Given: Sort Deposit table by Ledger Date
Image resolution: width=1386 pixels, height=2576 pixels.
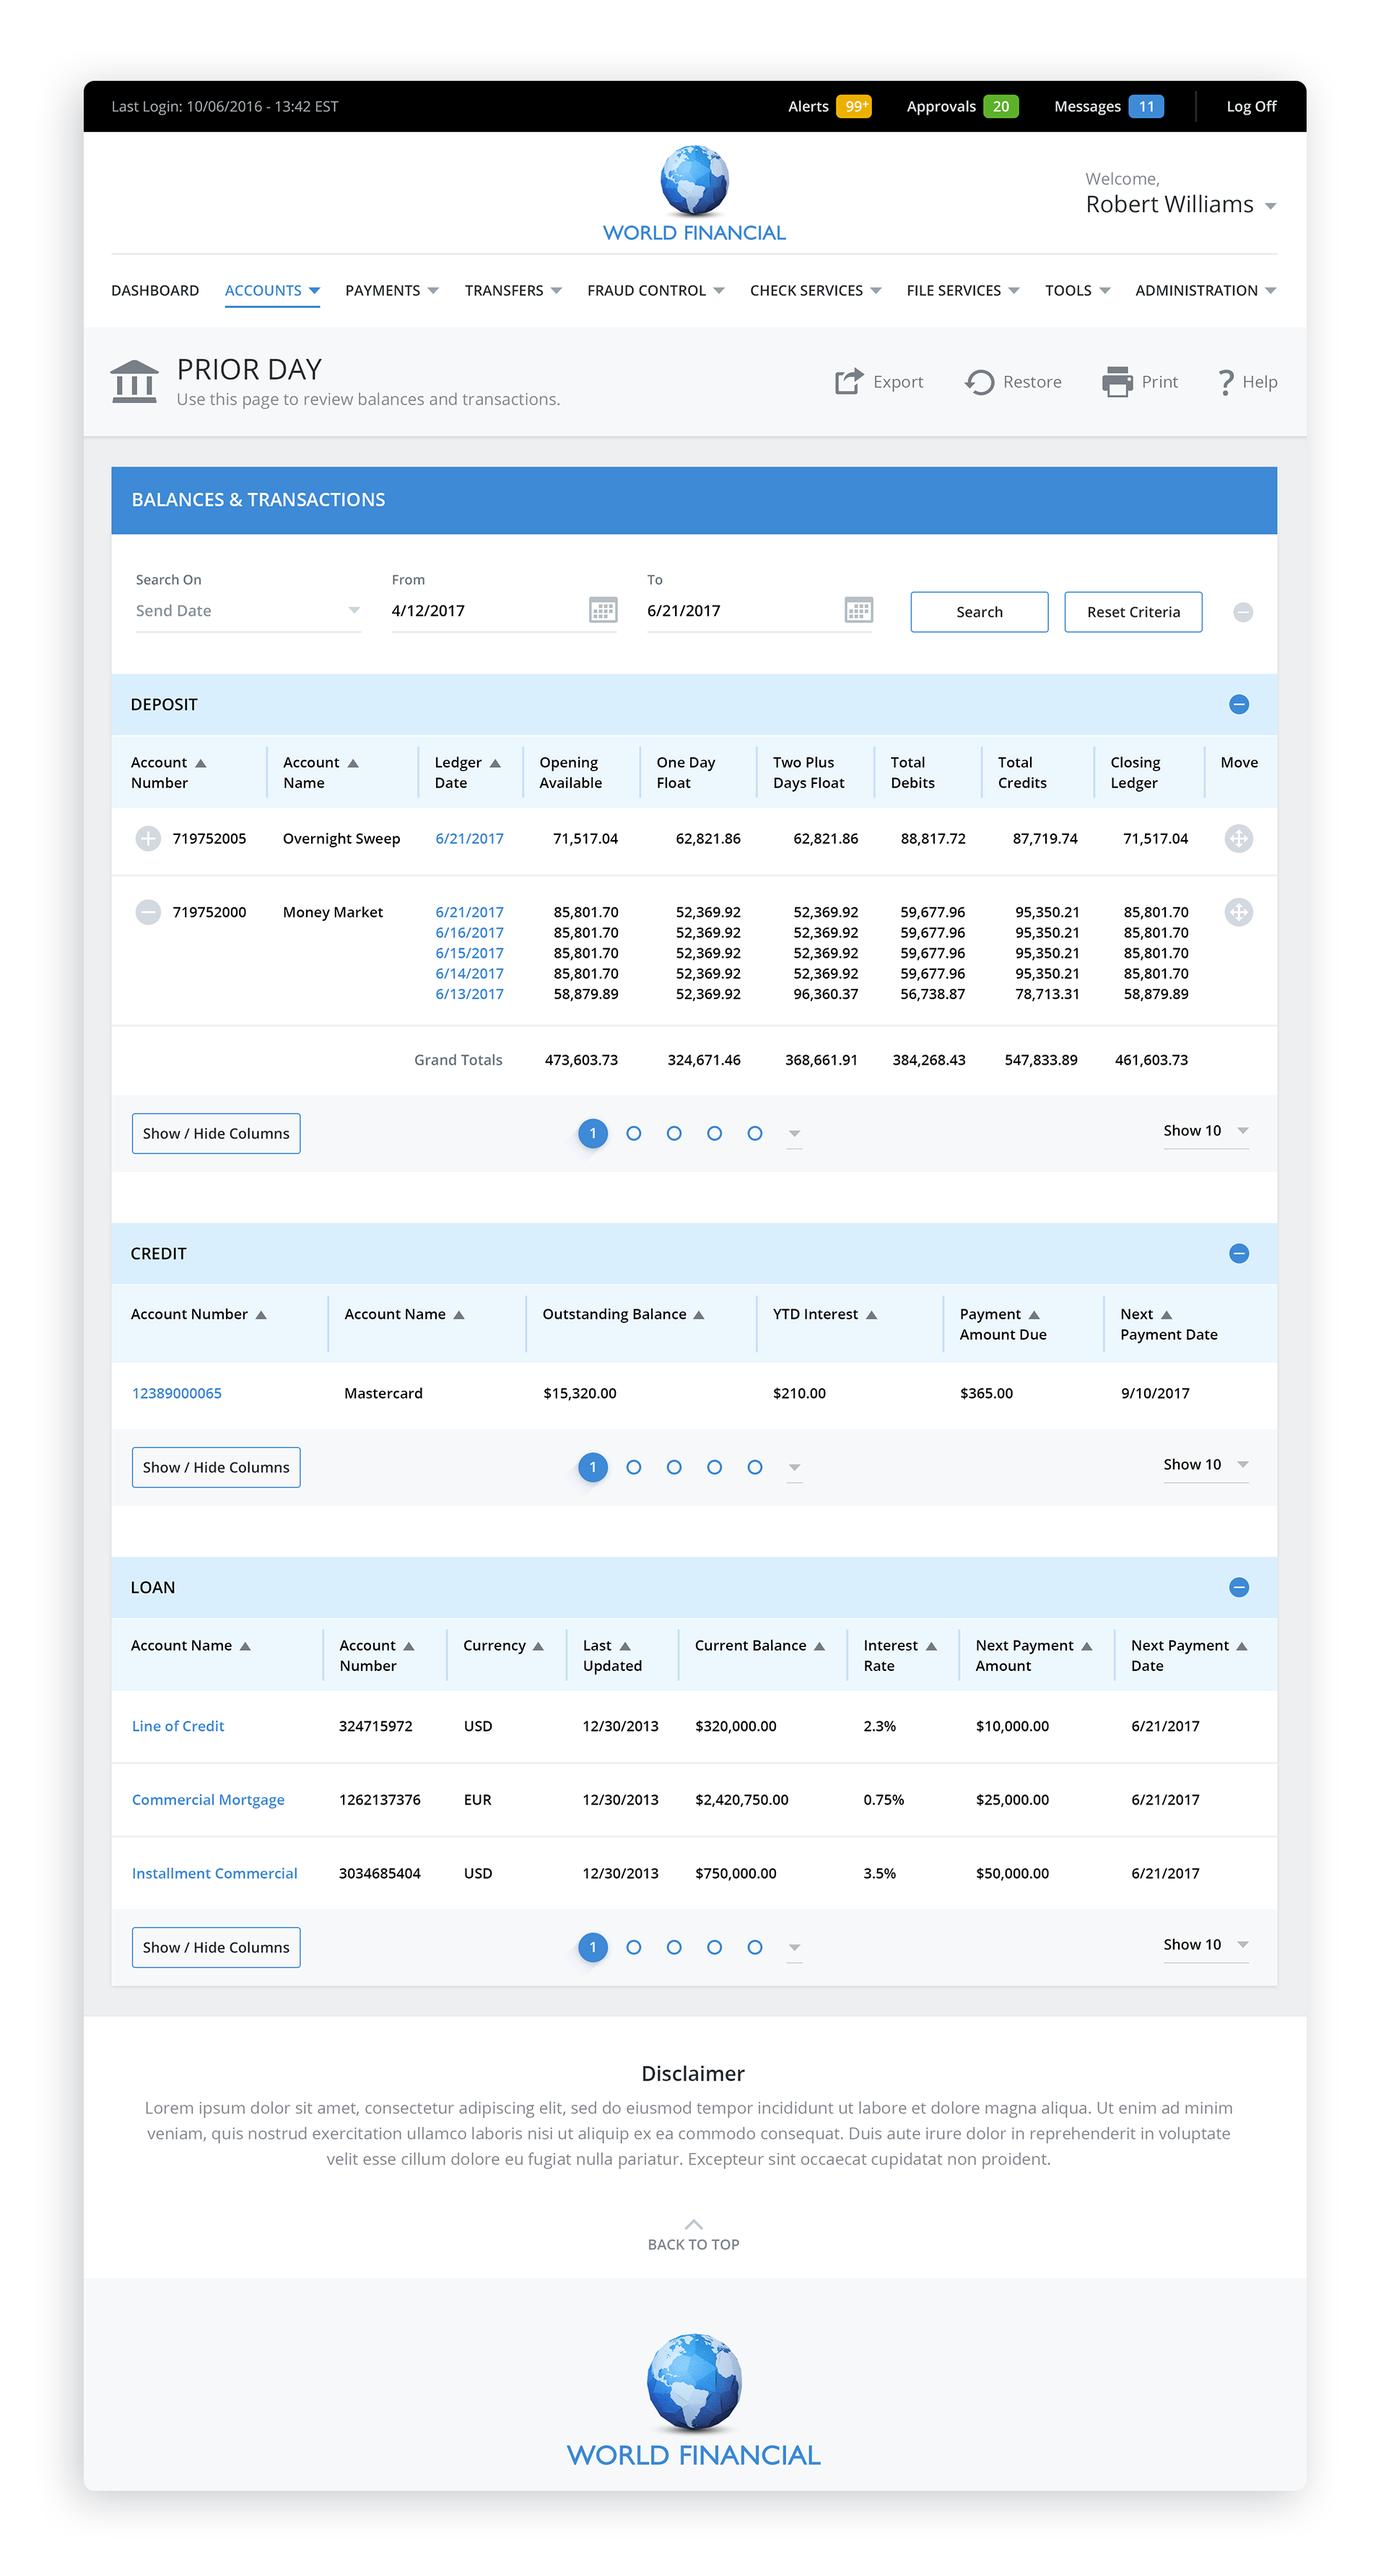Looking at the screenshot, I should [494, 763].
